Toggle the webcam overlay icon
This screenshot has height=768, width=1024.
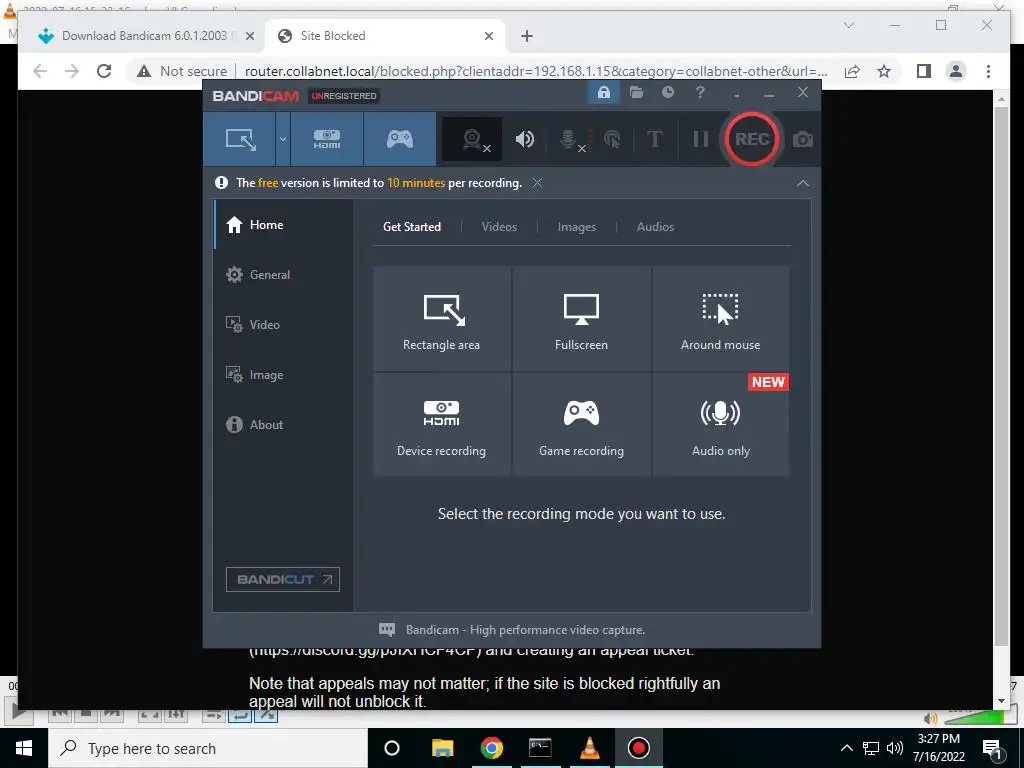coord(473,139)
